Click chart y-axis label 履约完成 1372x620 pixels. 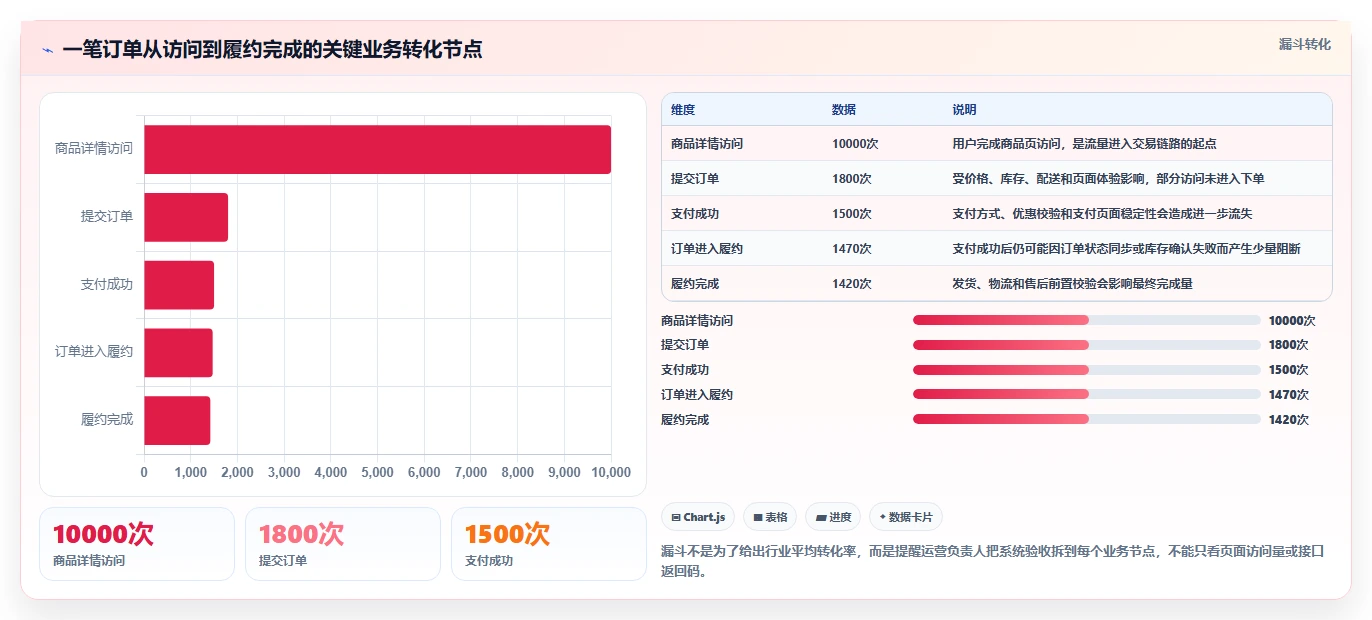click(107, 420)
